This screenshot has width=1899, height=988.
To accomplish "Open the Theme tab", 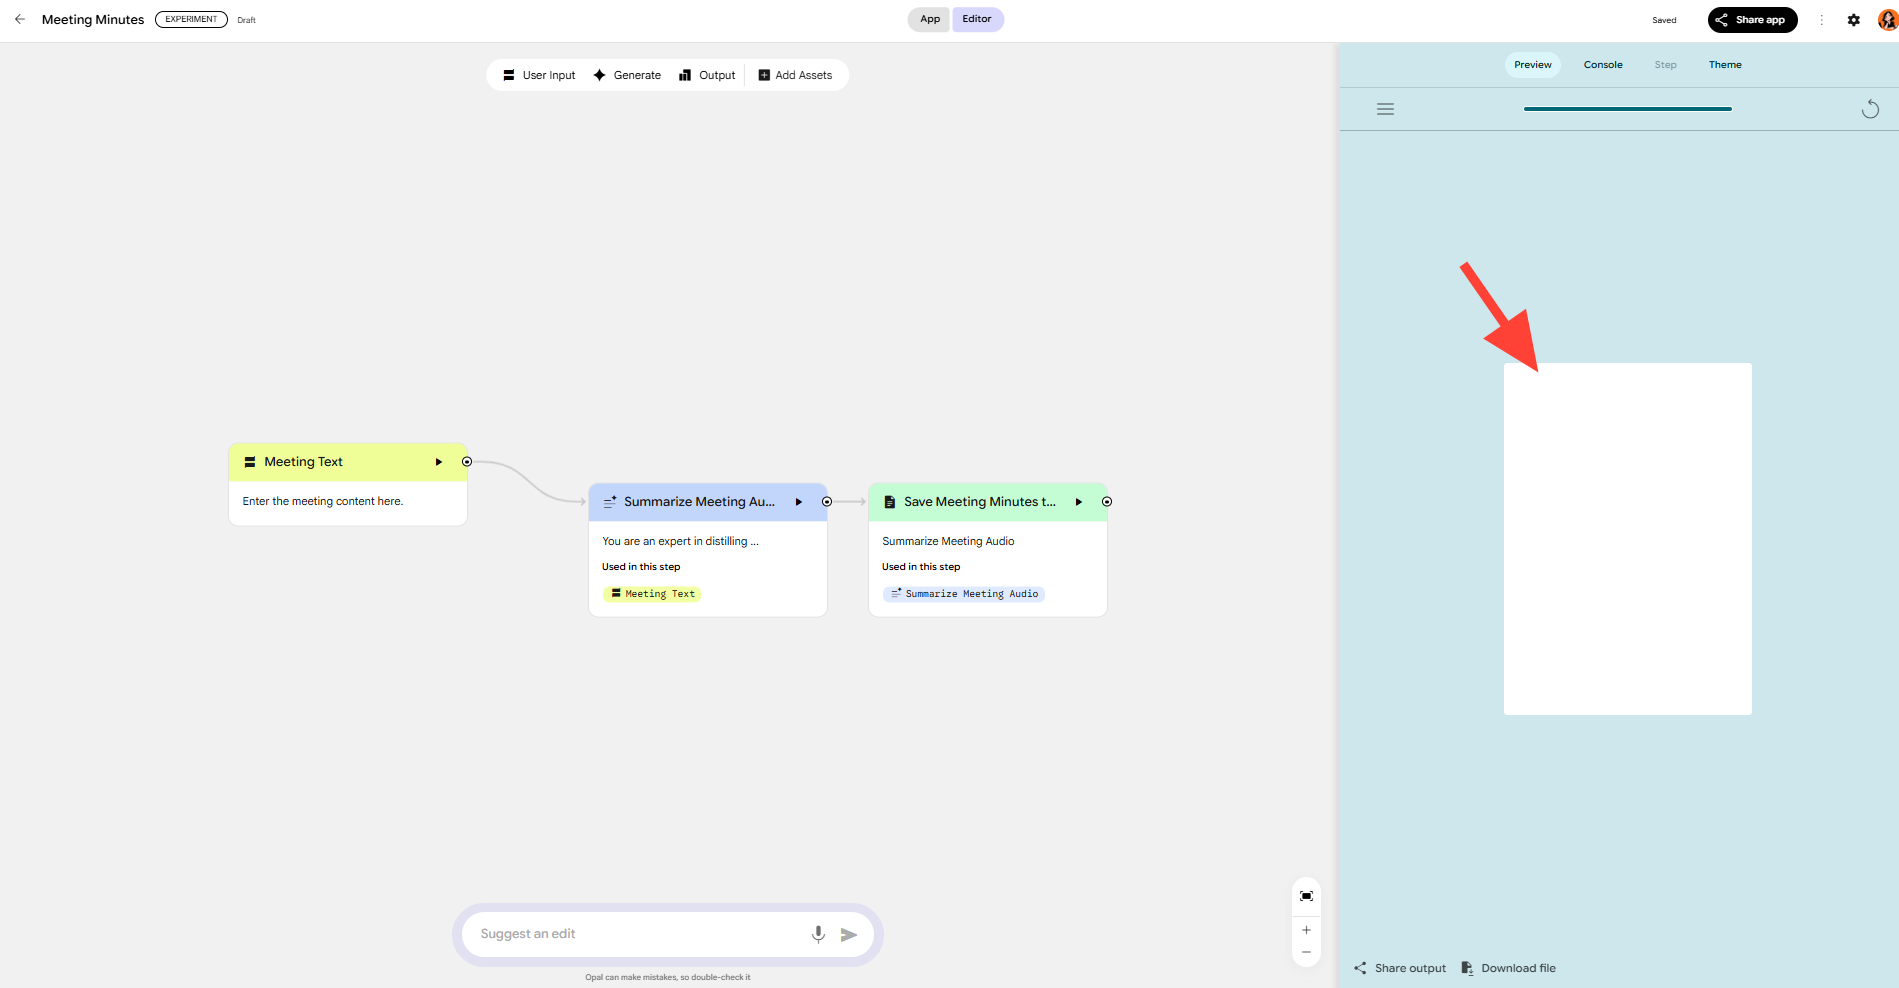I will click(x=1724, y=65).
